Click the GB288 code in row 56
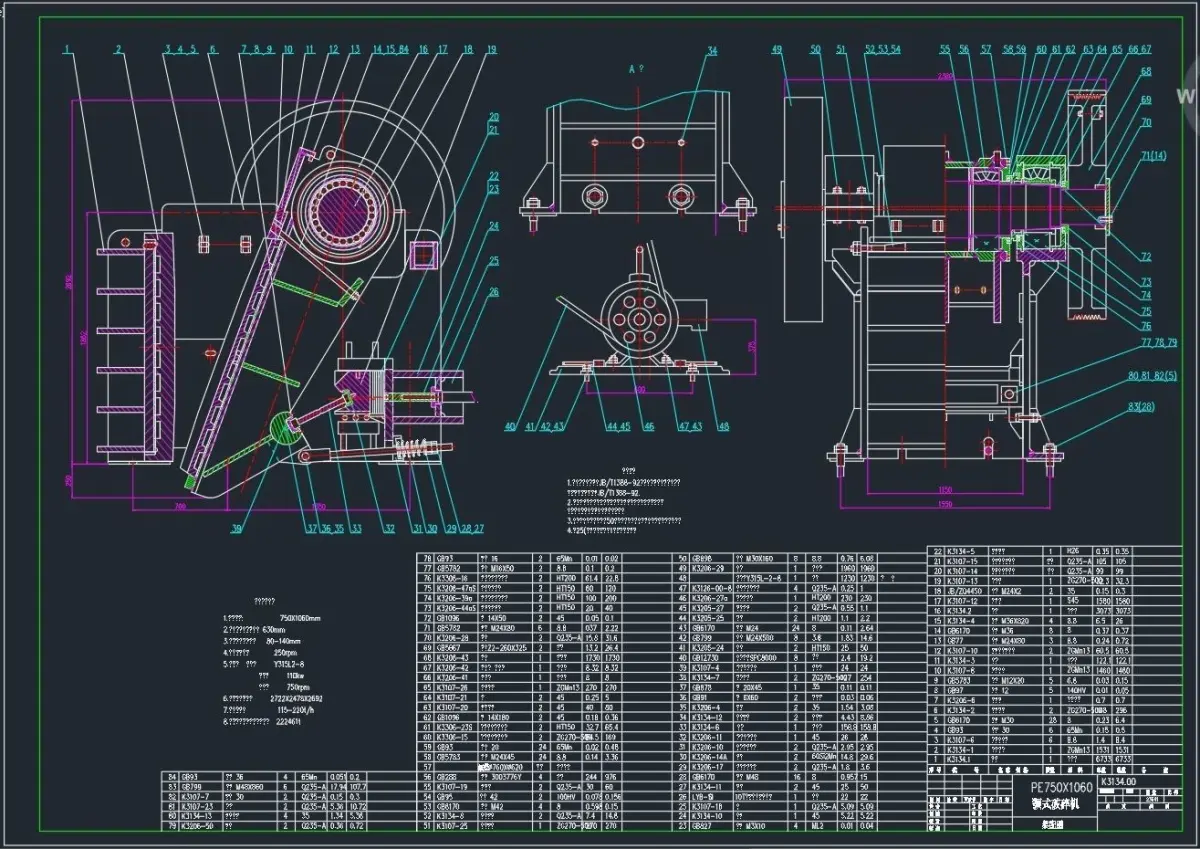1200x849 pixels. (x=448, y=777)
